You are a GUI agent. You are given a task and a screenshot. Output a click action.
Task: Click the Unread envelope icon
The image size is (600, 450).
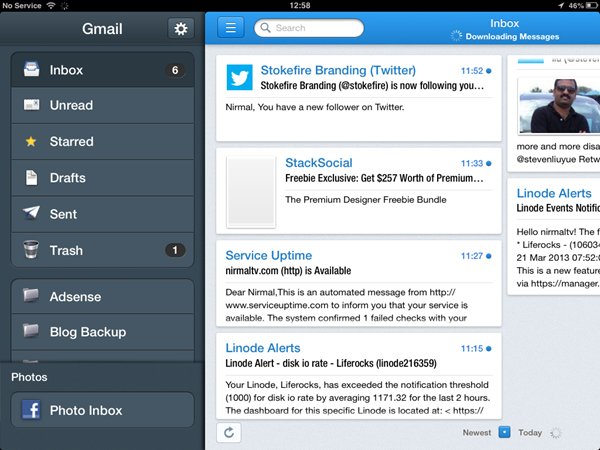pyautogui.click(x=31, y=105)
